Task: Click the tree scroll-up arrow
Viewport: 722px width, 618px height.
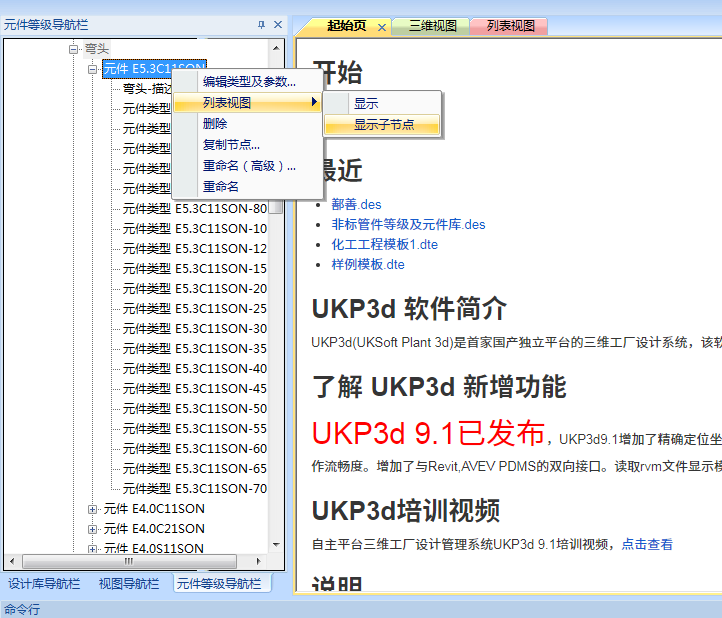Action: [x=276, y=47]
